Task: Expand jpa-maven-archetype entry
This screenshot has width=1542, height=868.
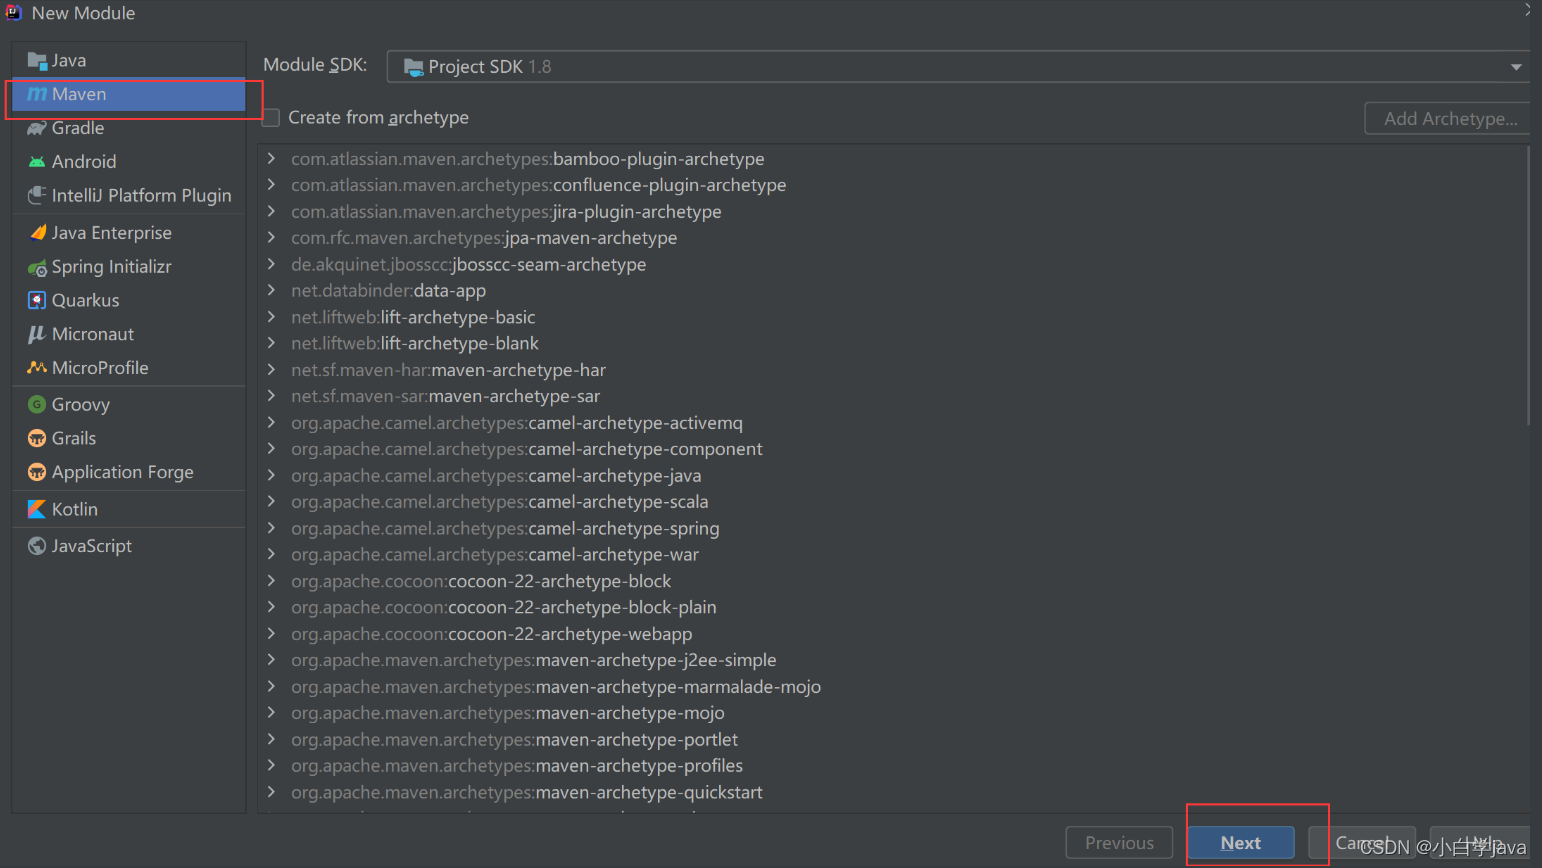Action: 271,238
